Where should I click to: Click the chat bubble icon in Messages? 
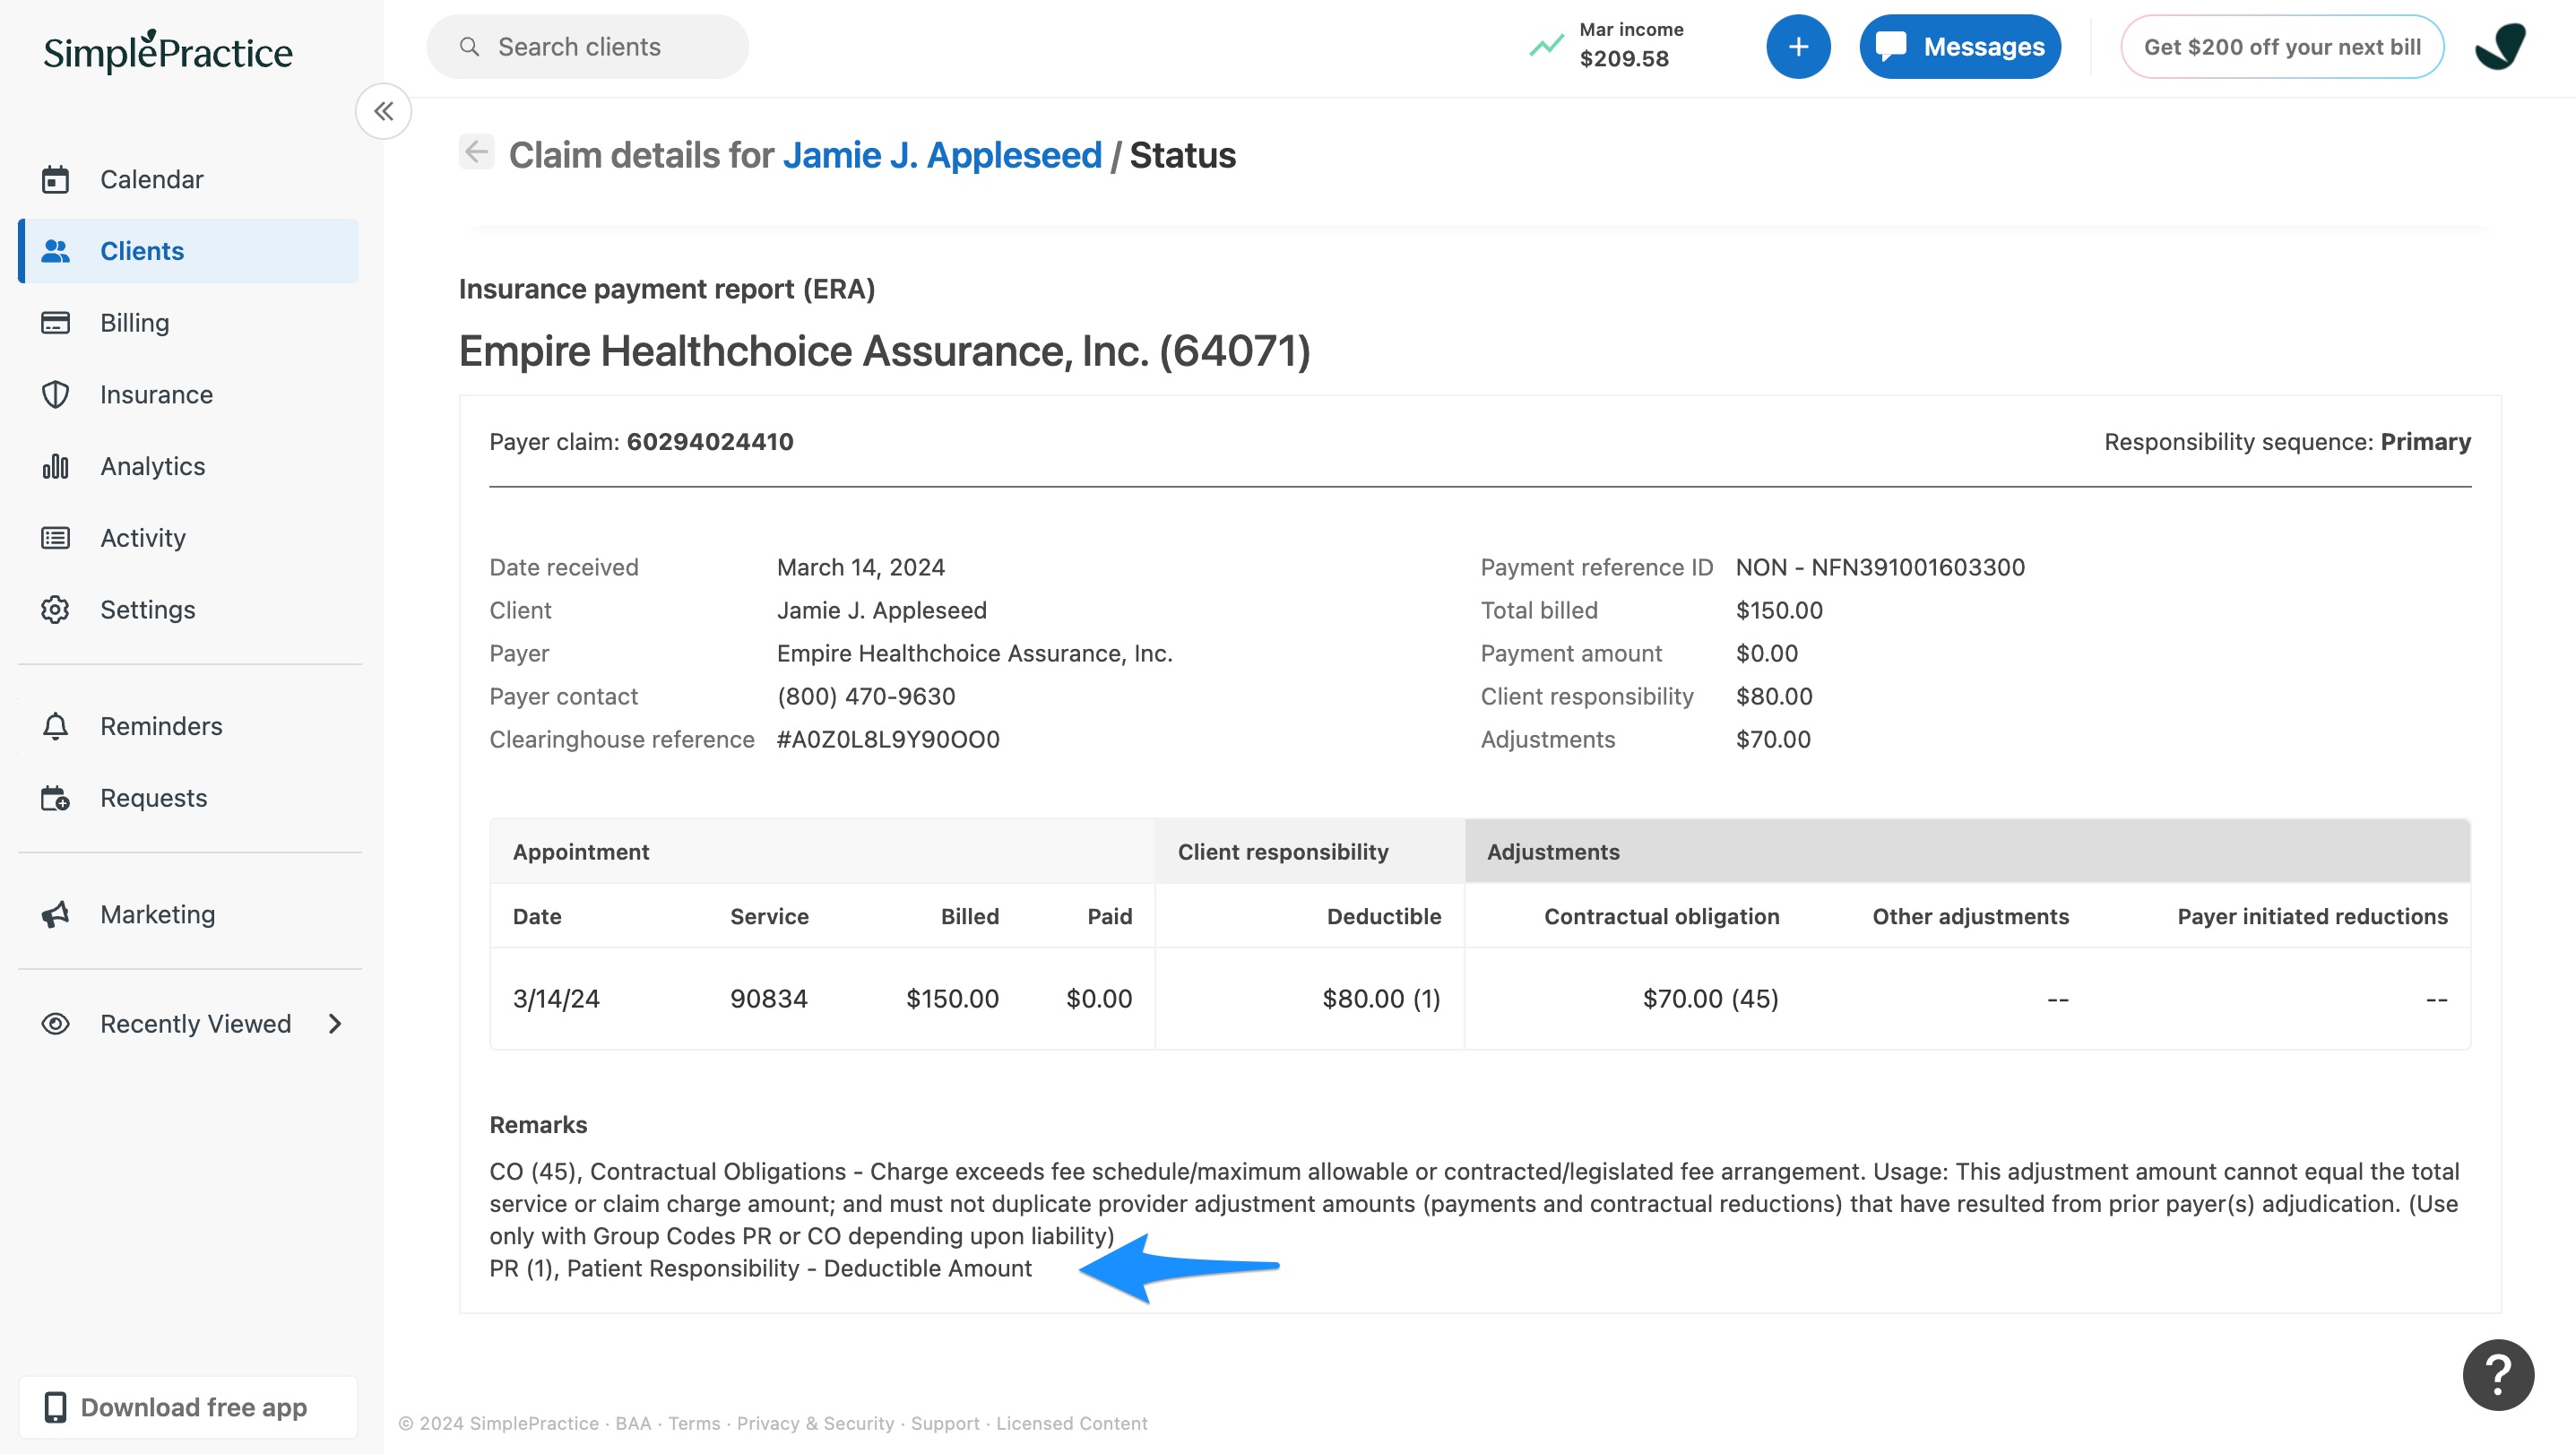(1890, 46)
